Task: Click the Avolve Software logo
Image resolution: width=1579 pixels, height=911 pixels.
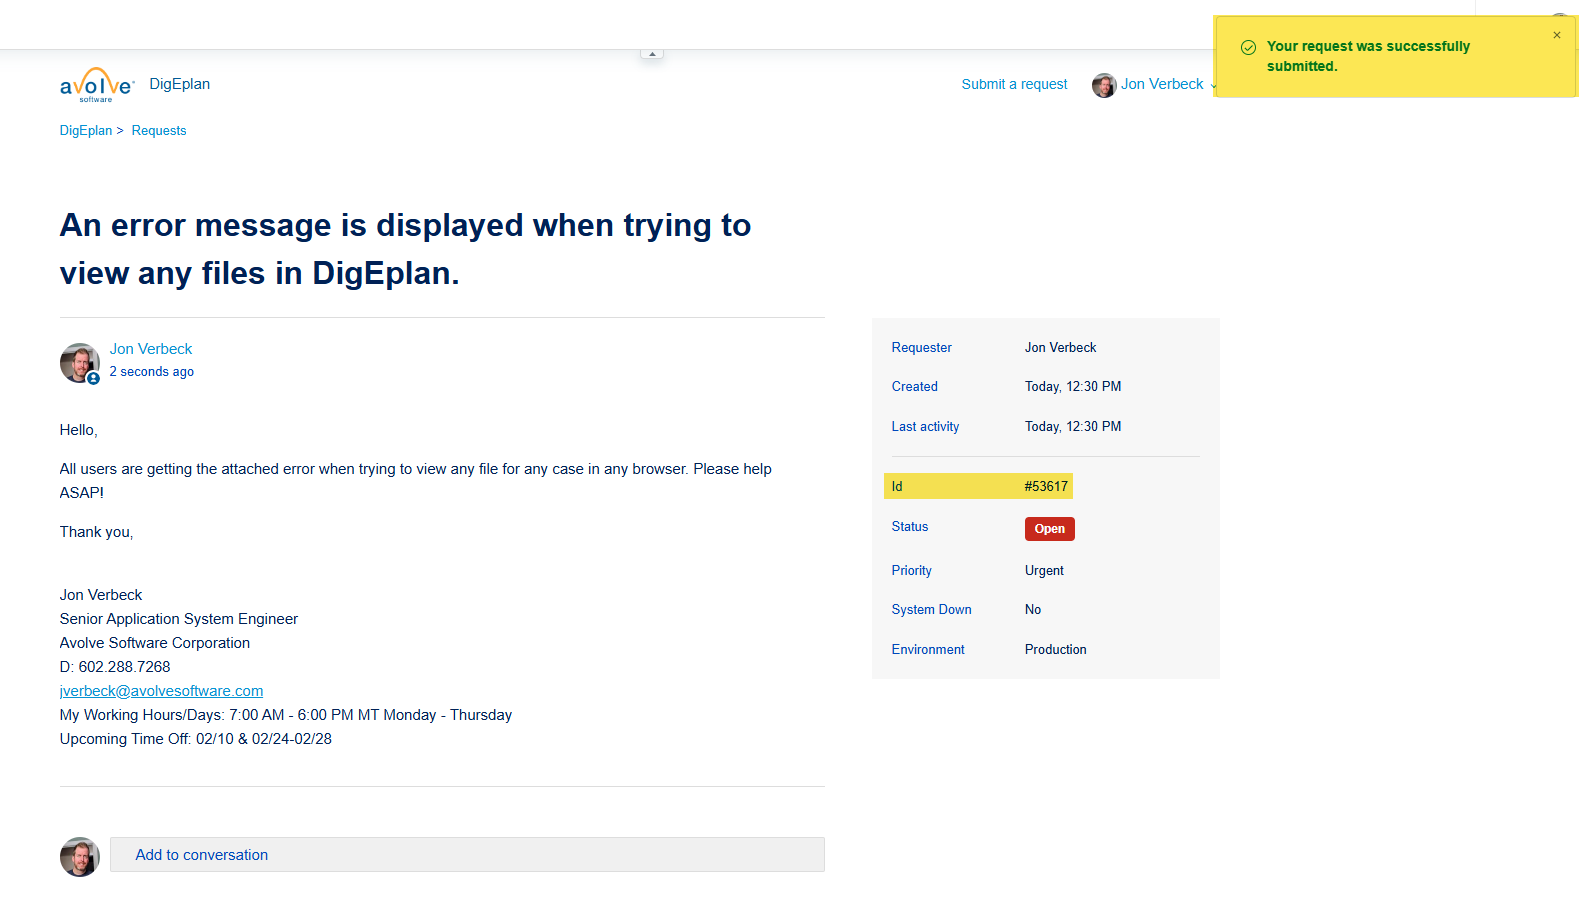Action: [x=97, y=85]
